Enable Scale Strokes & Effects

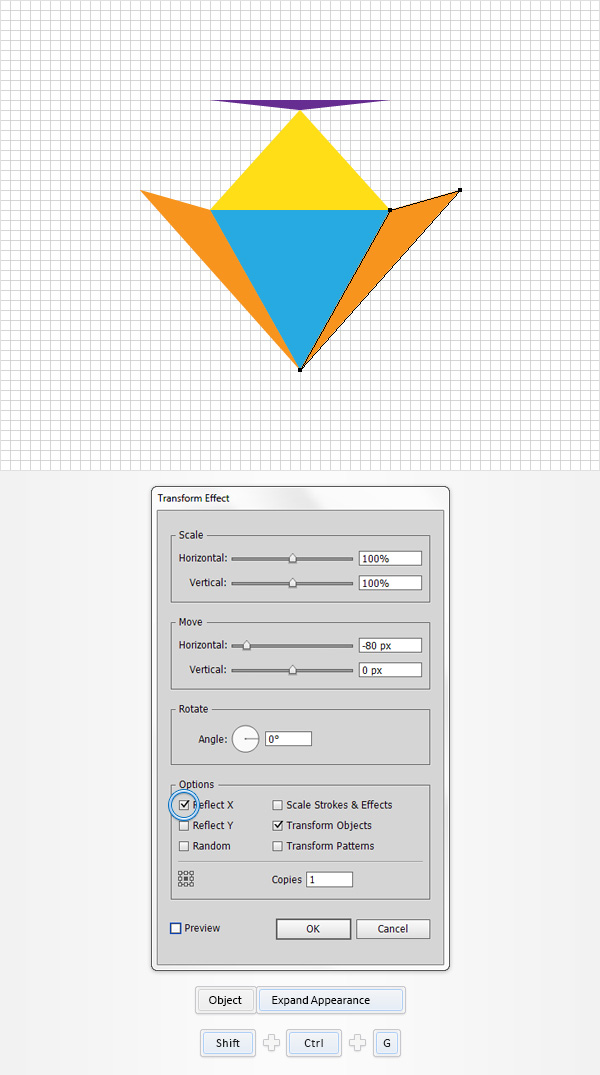click(278, 805)
